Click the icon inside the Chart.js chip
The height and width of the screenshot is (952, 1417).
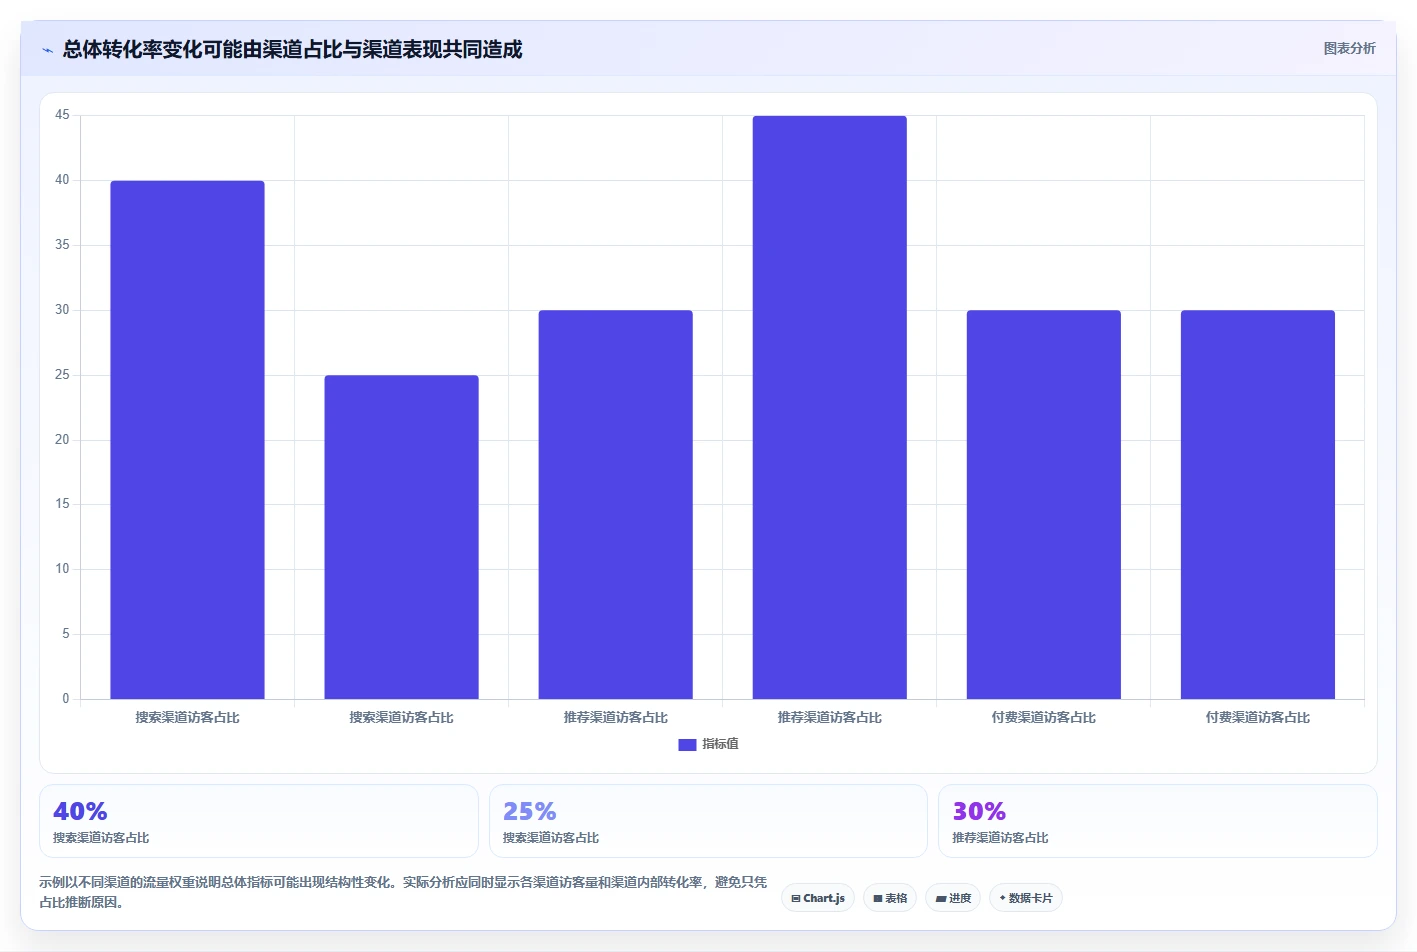(x=796, y=899)
